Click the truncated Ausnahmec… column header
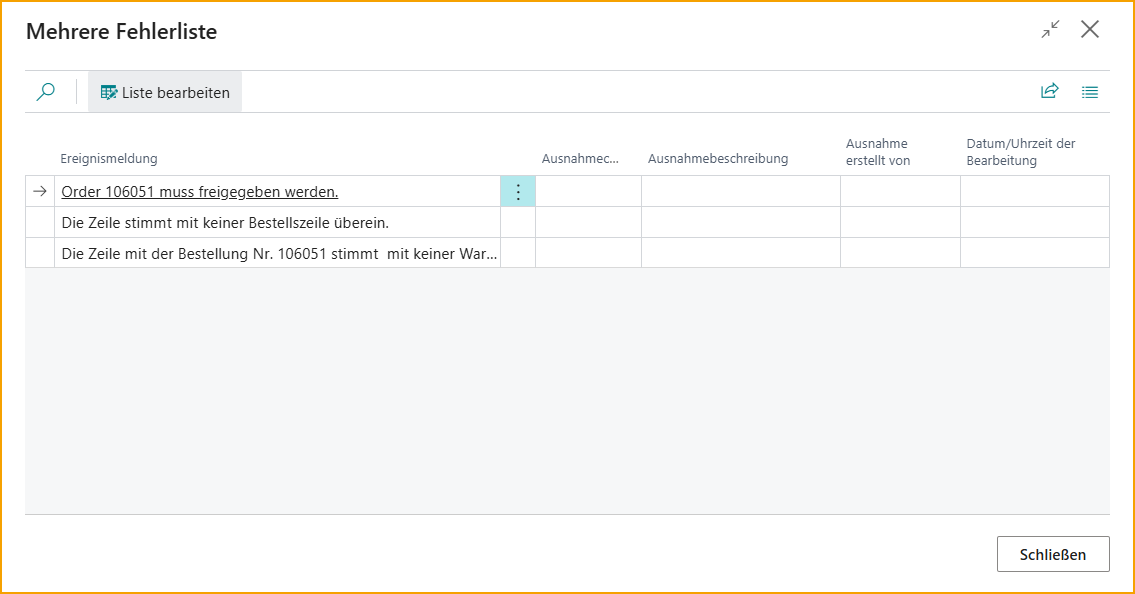This screenshot has height=594, width=1135. (580, 159)
